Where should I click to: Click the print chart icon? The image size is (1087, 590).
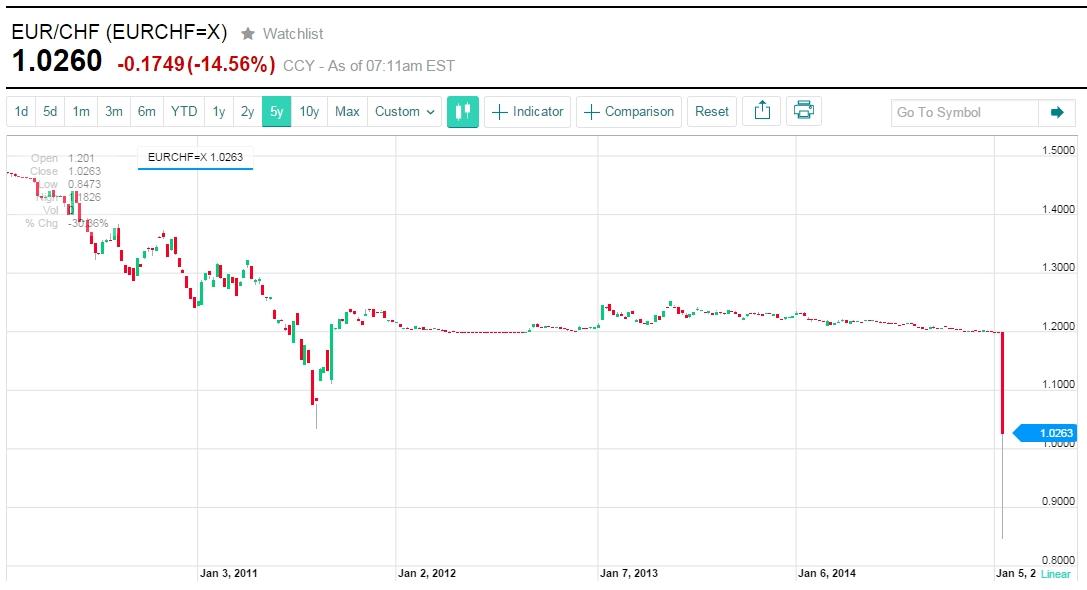point(803,112)
